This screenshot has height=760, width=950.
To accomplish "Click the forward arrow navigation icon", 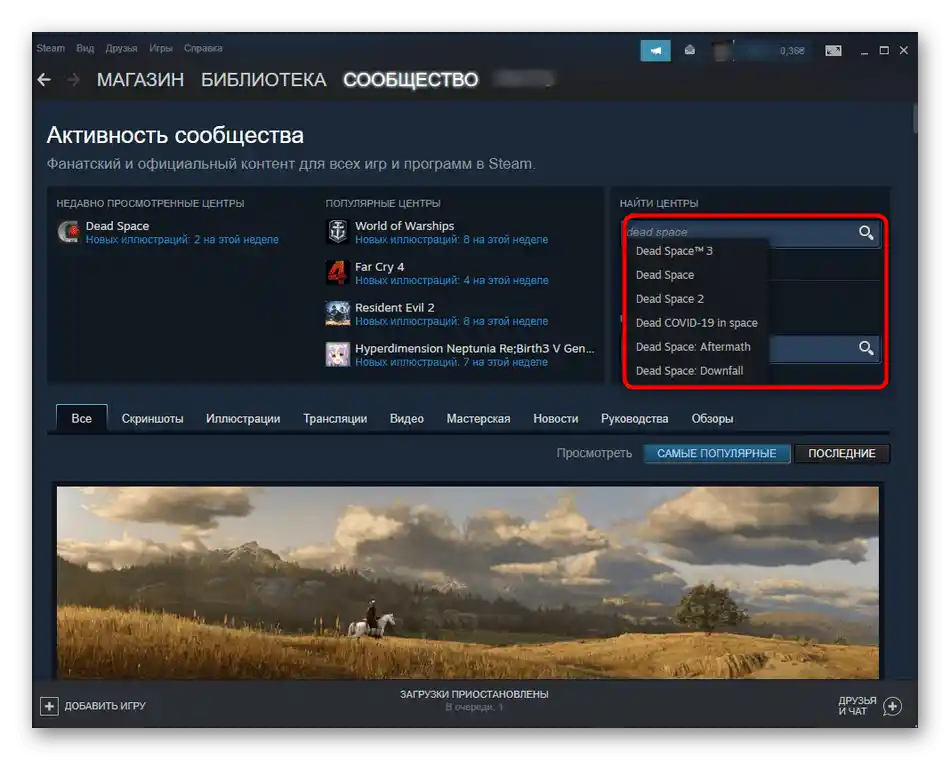I will pos(73,79).
